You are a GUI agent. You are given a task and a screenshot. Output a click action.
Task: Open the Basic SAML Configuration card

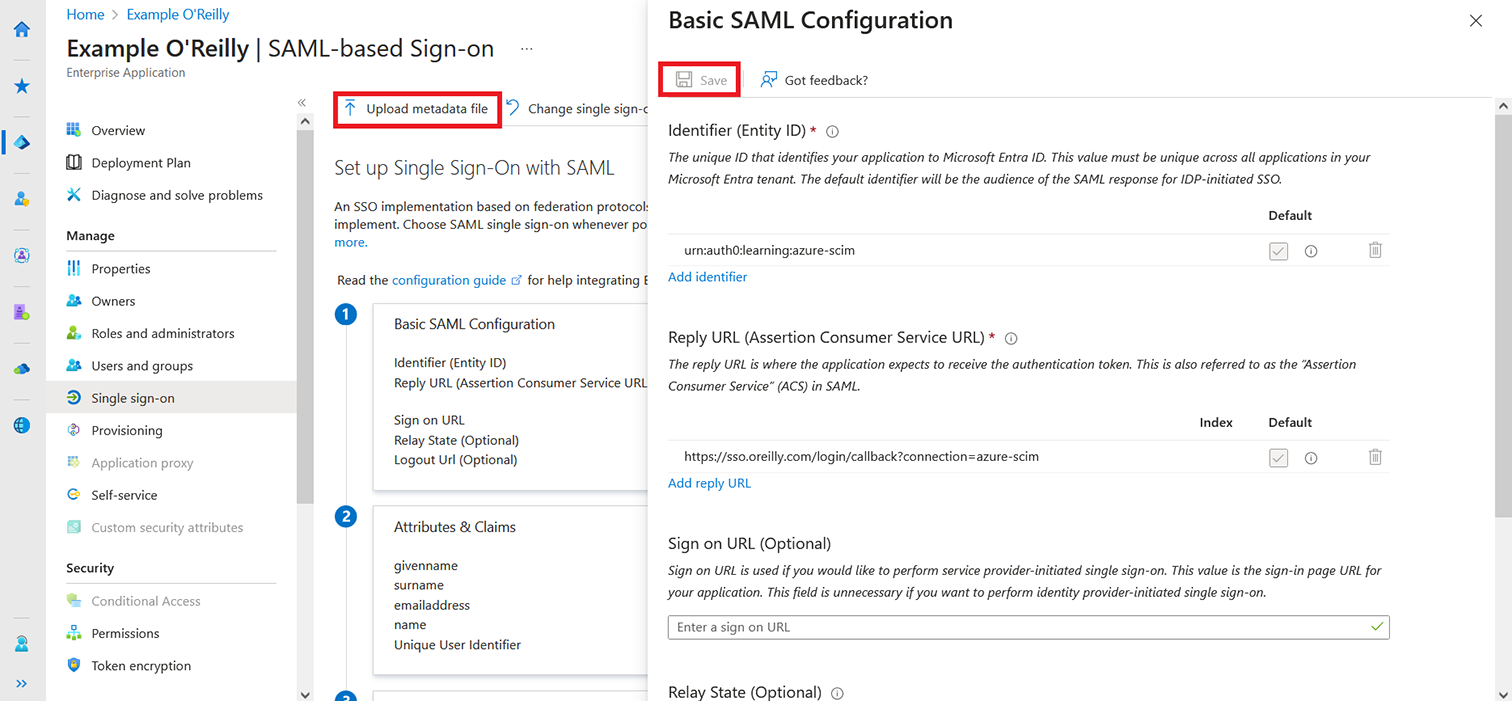pyautogui.click(x=510, y=397)
